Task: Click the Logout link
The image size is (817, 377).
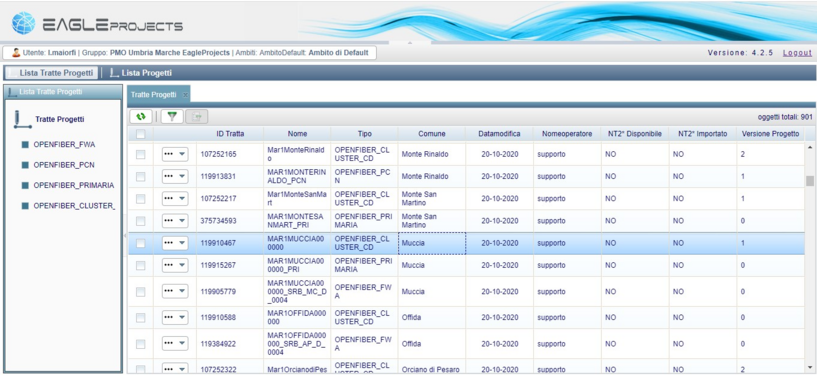Action: click(797, 53)
